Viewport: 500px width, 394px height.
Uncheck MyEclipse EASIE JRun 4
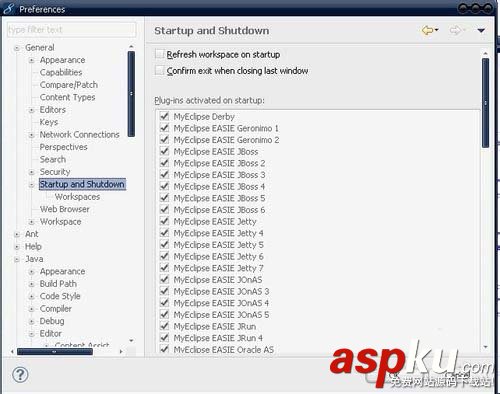point(164,338)
